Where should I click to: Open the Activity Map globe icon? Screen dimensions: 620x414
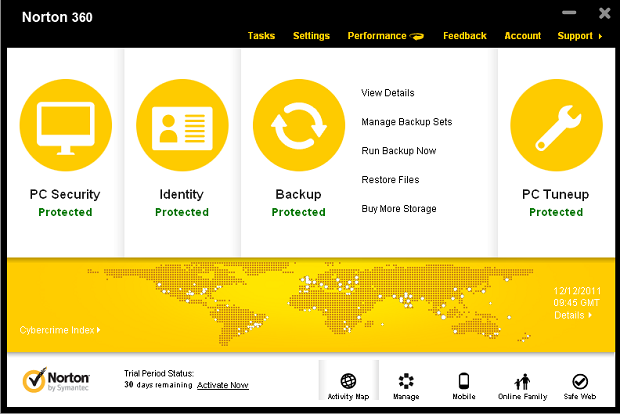[x=348, y=381]
